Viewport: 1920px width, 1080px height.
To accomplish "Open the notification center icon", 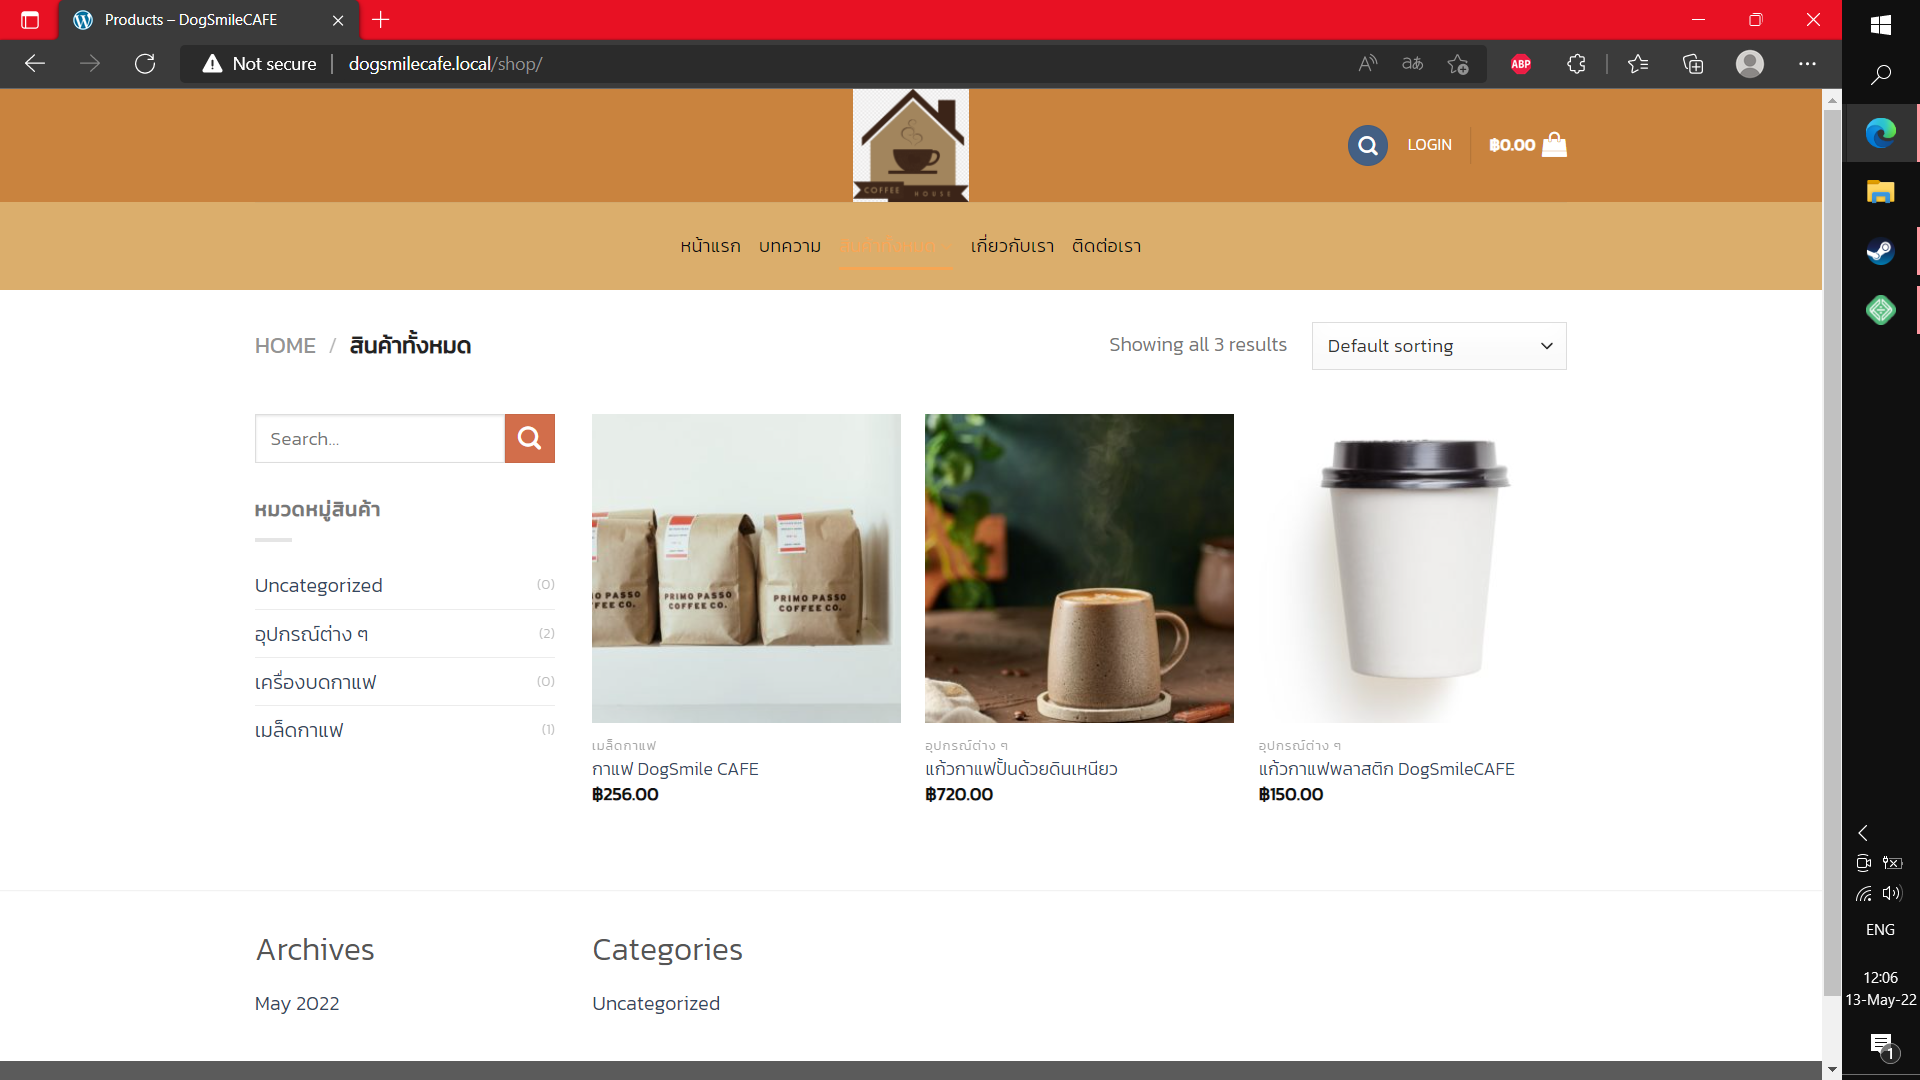I will pos(1883,1047).
